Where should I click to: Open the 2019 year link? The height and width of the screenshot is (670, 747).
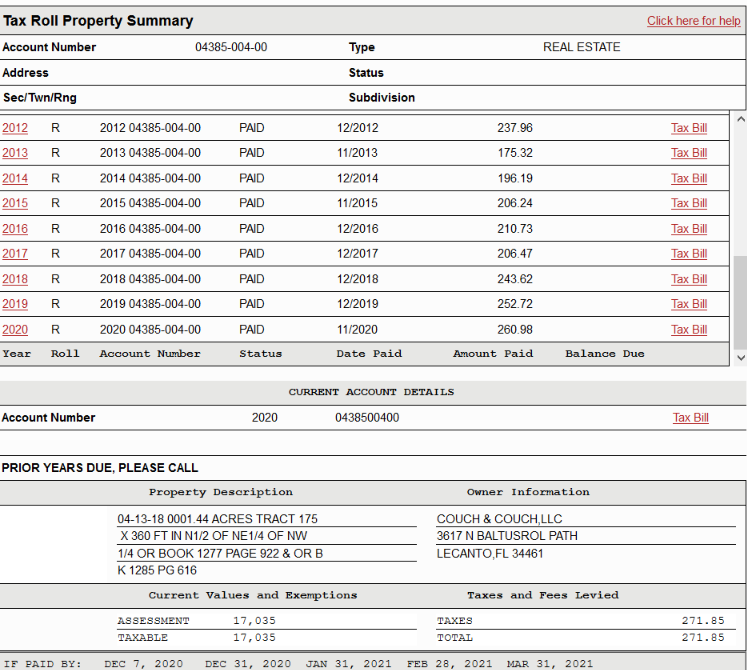tap(15, 304)
